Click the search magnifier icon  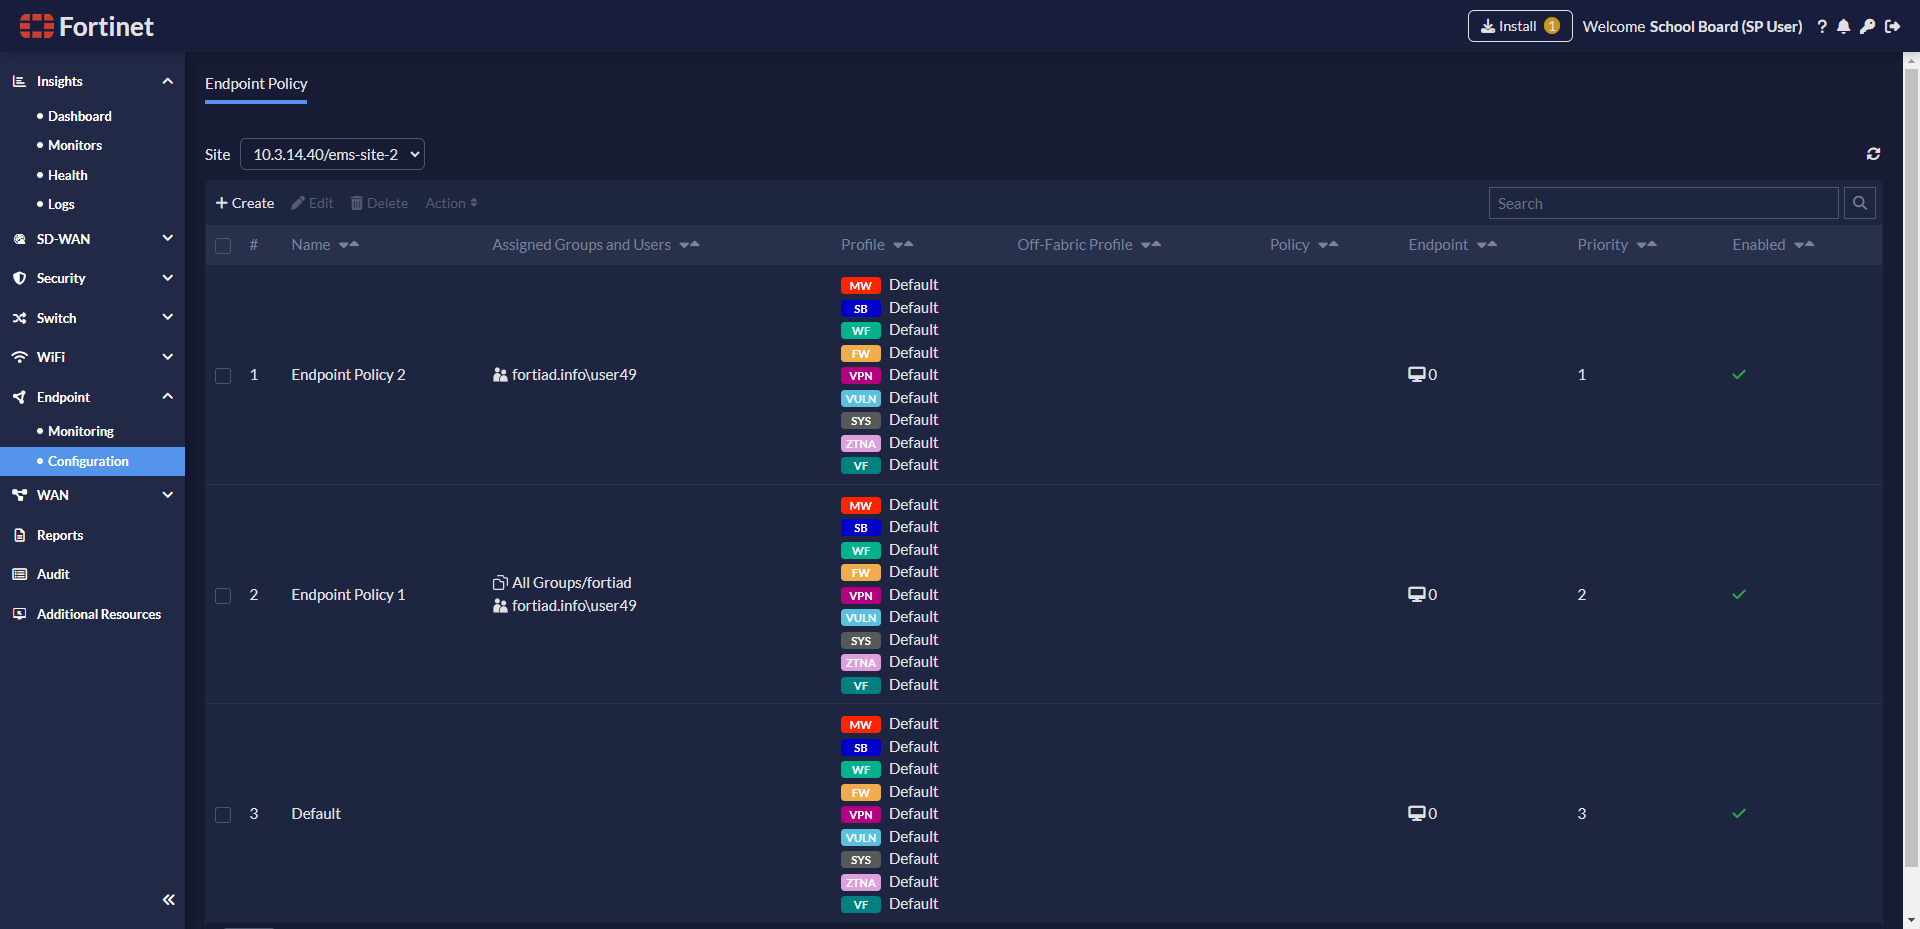(1859, 203)
